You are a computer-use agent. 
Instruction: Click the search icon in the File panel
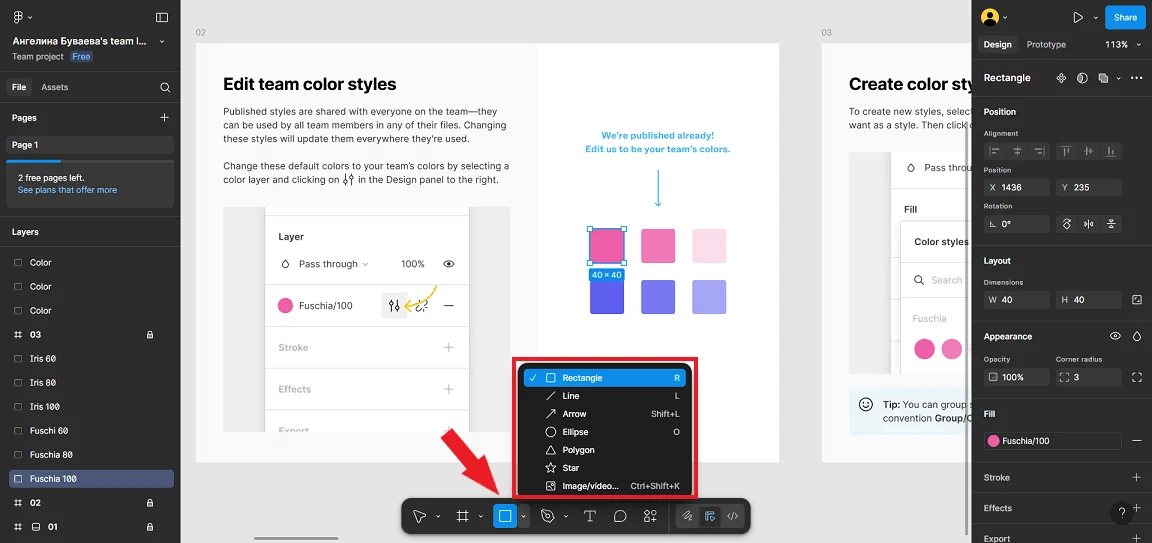(165, 87)
